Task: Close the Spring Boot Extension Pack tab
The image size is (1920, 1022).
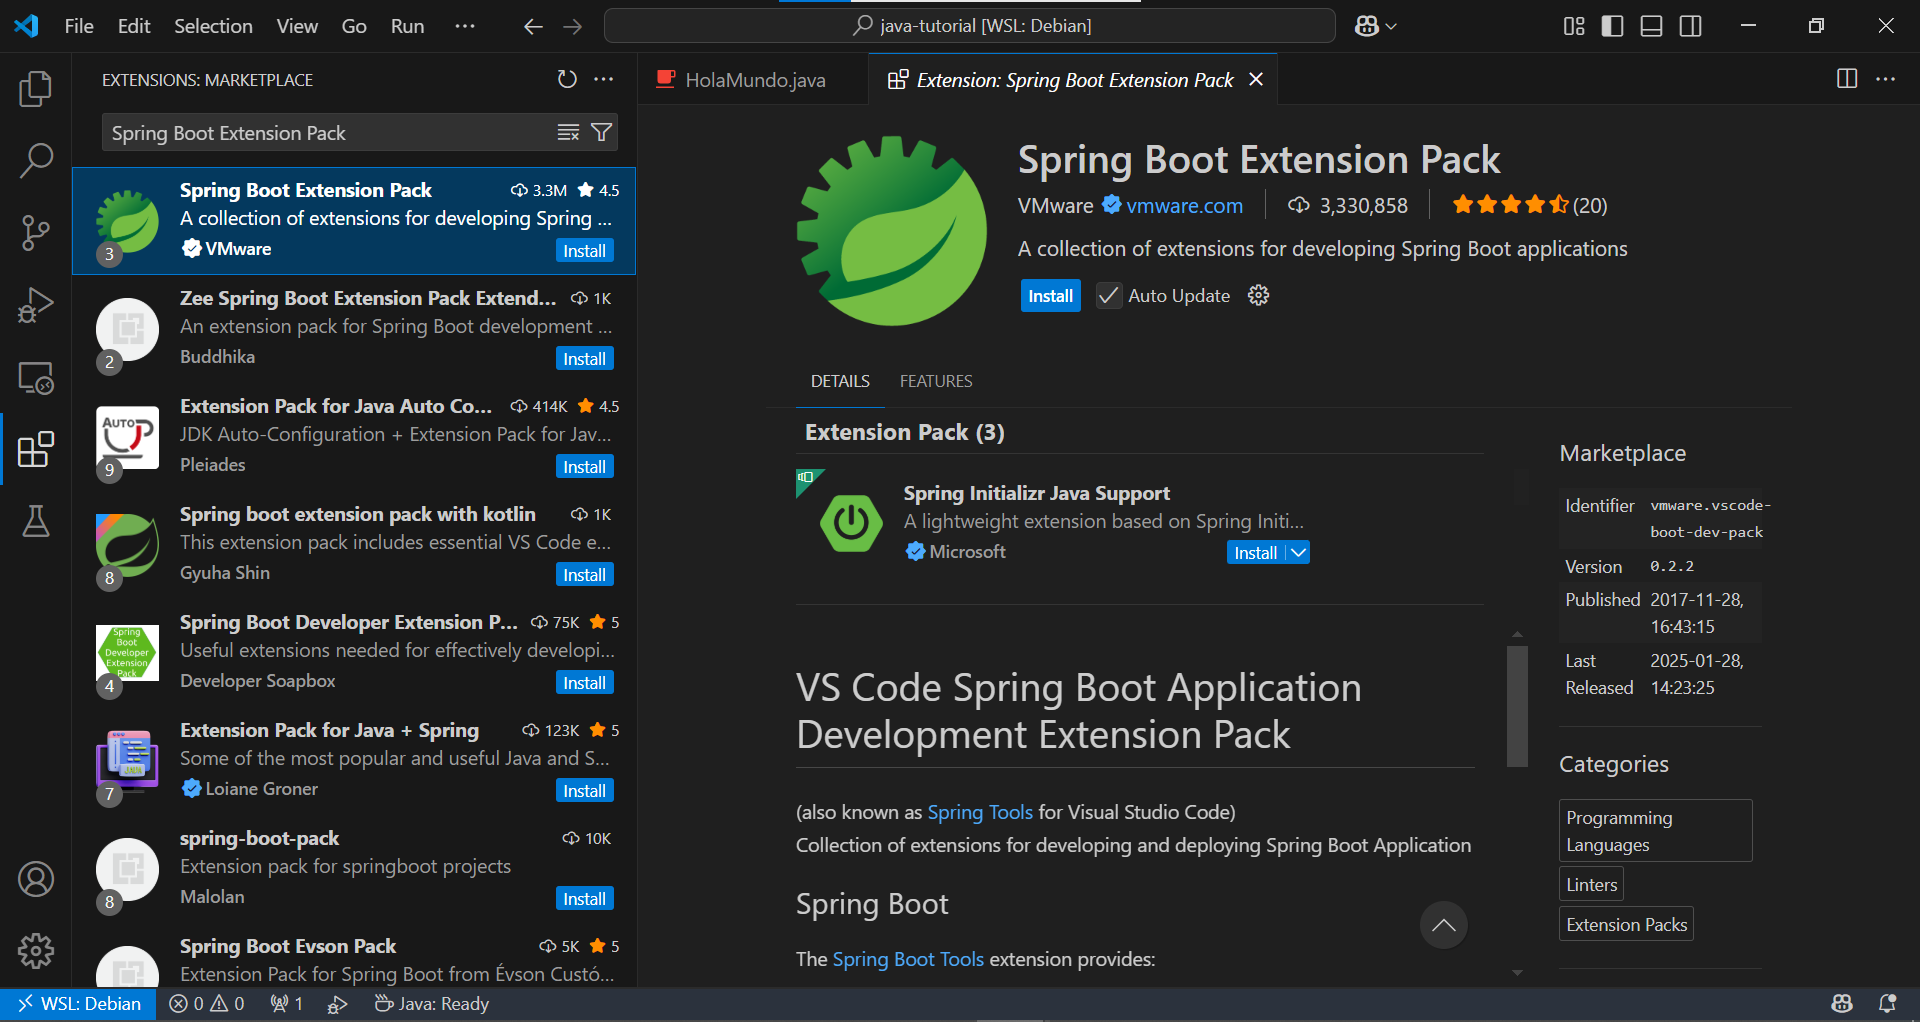Action: pyautogui.click(x=1256, y=79)
